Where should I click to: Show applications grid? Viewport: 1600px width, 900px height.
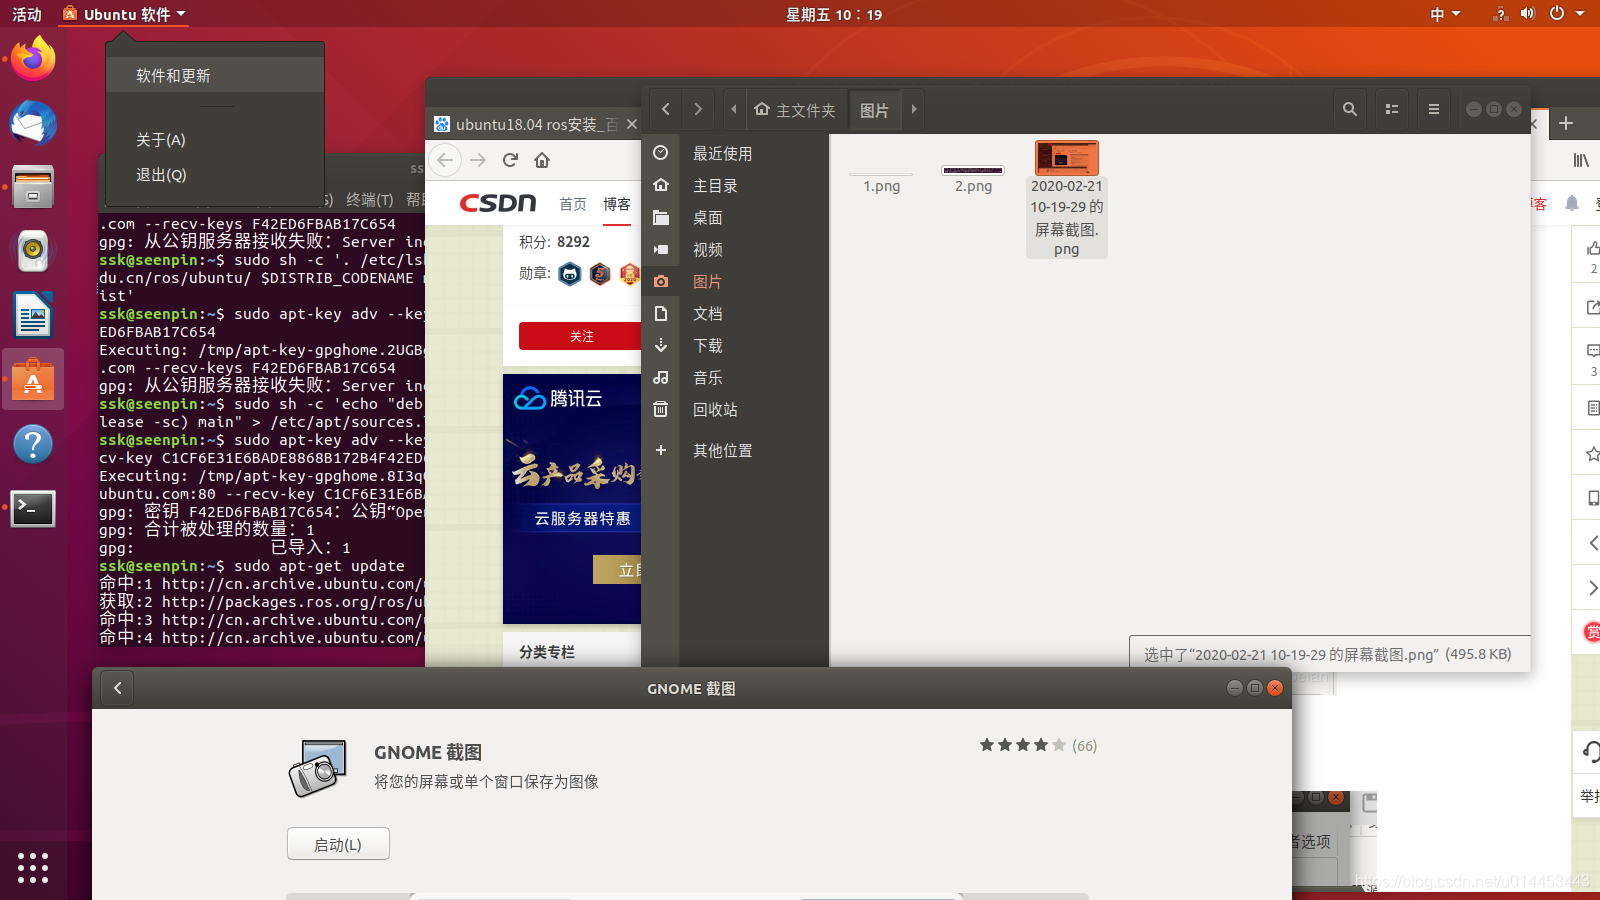(33, 867)
